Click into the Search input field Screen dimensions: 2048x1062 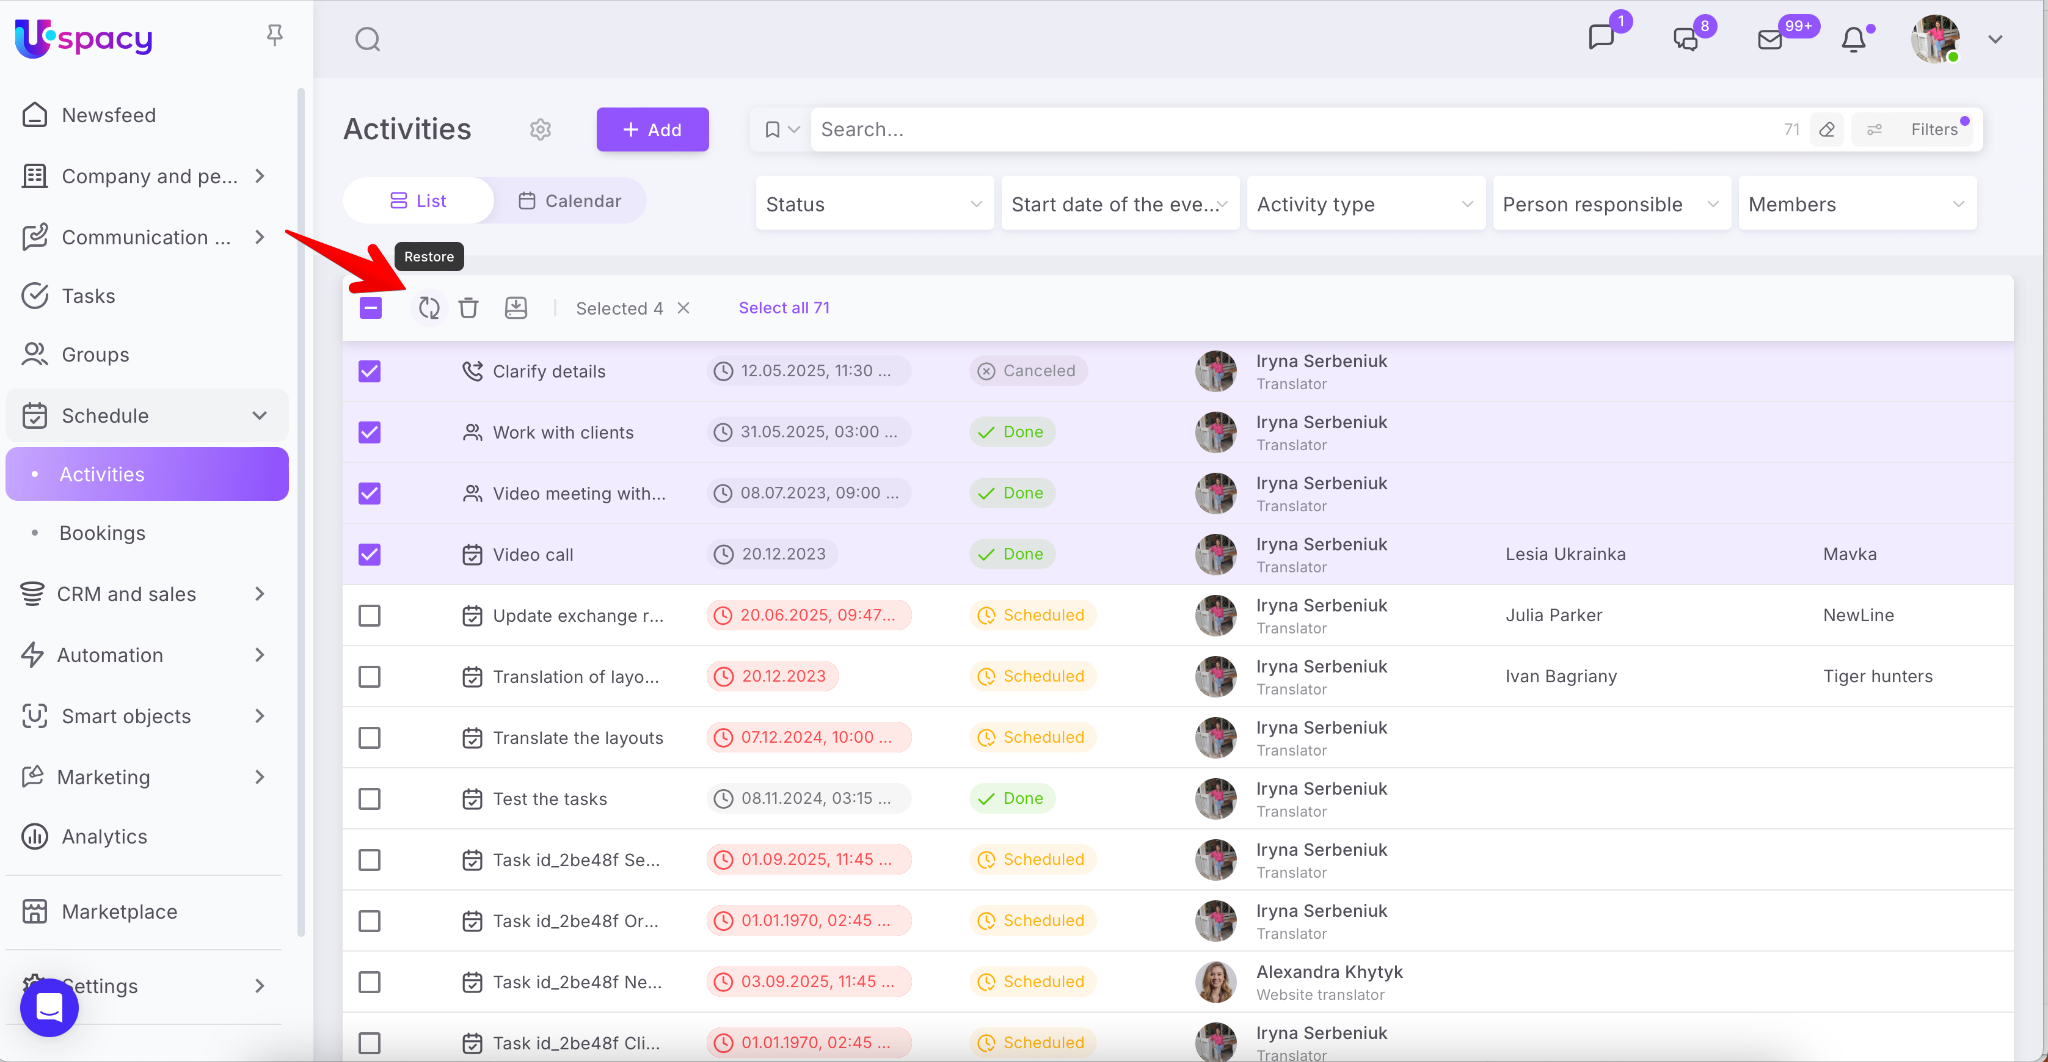pos(1290,130)
